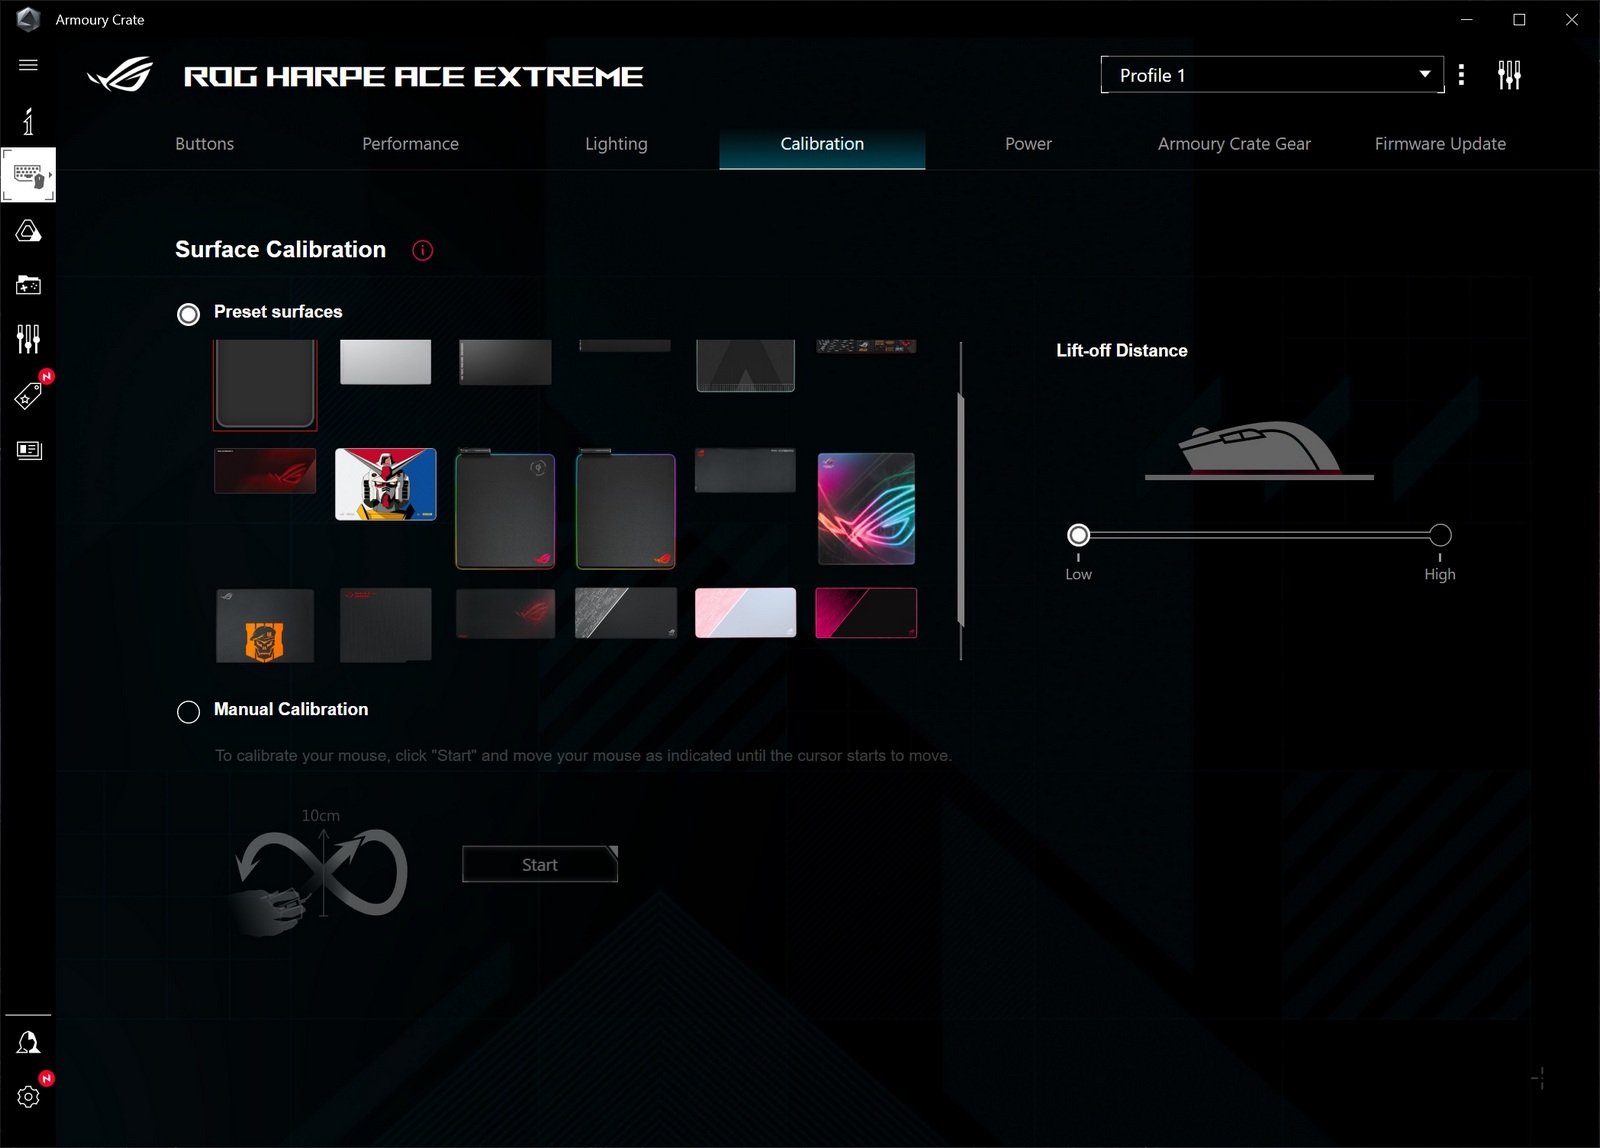Open the Armoury Crate Gear tab
Screen dimensions: 1600x1148
pyautogui.click(x=1234, y=144)
